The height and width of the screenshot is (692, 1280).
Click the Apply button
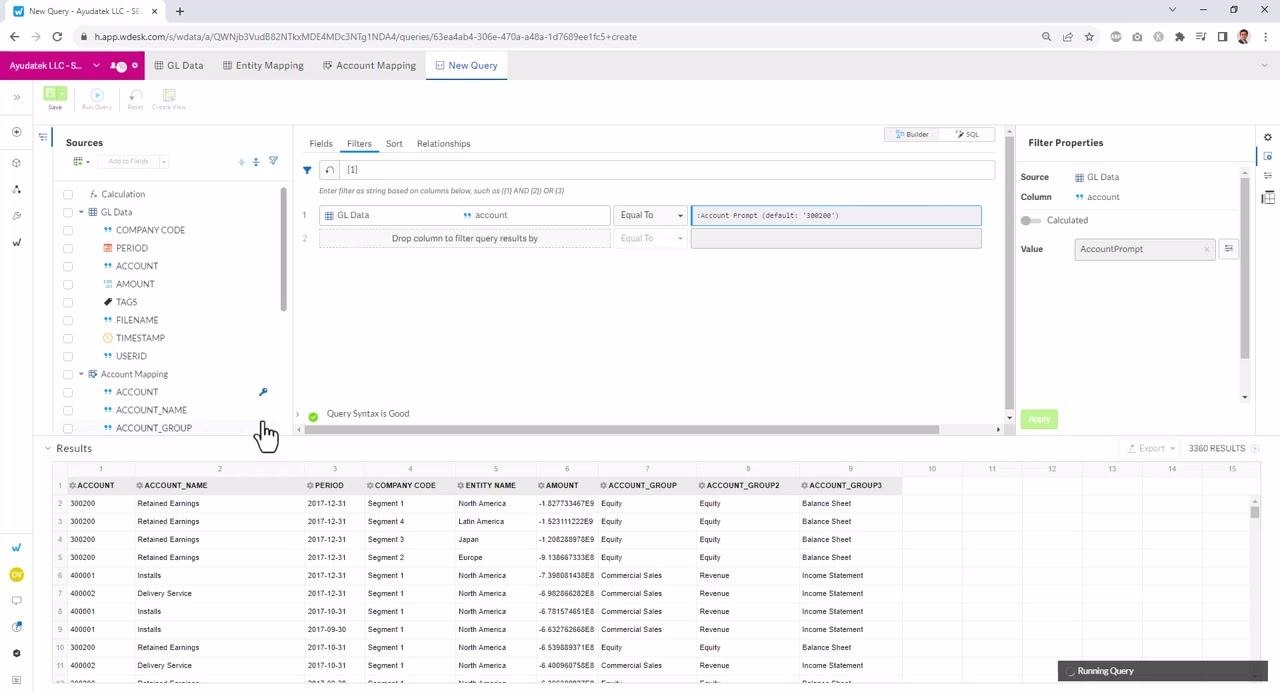click(1040, 419)
